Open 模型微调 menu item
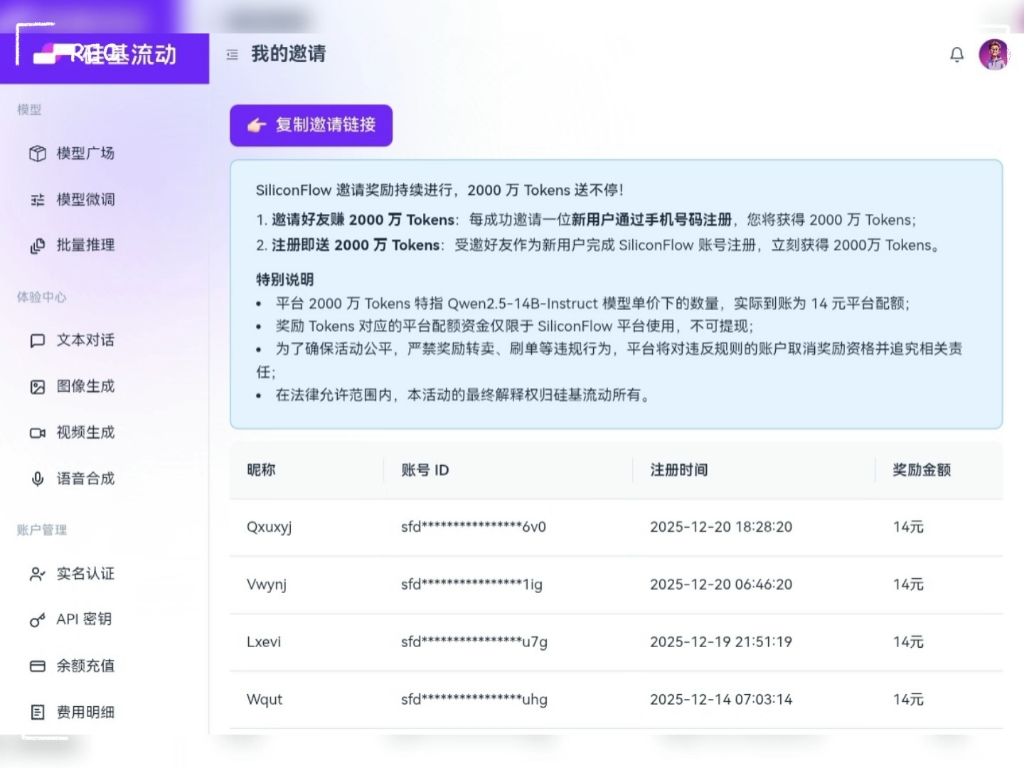 (85, 200)
